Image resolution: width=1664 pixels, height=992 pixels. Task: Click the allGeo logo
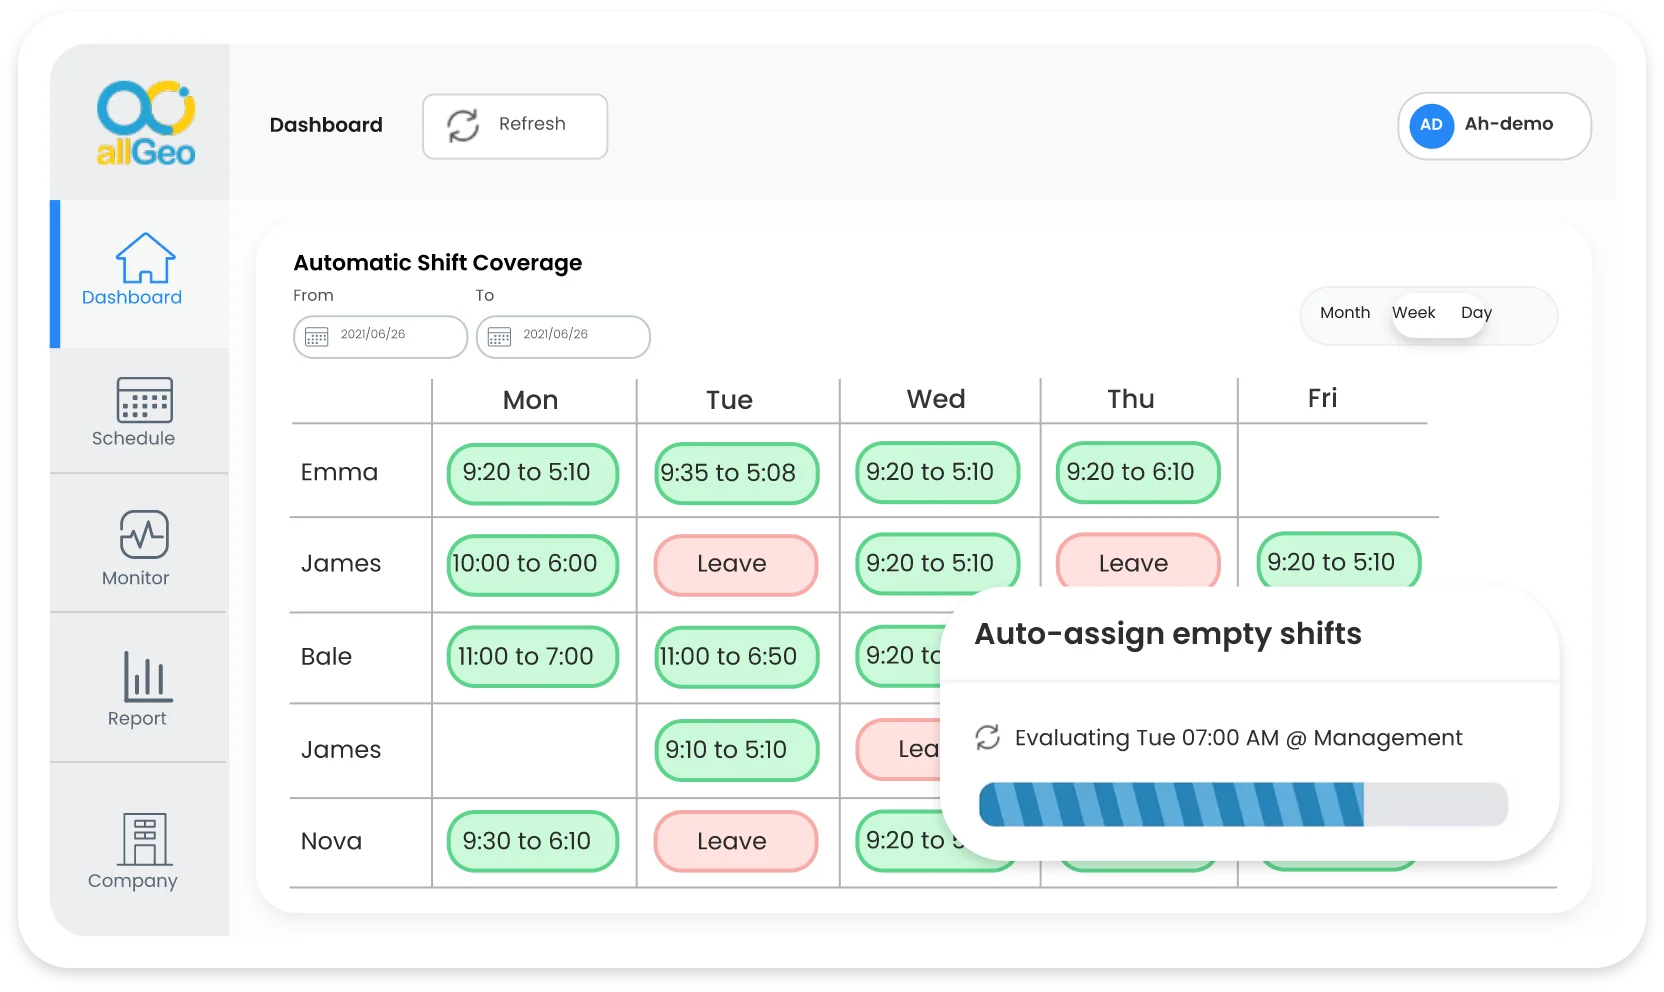pos(147,122)
